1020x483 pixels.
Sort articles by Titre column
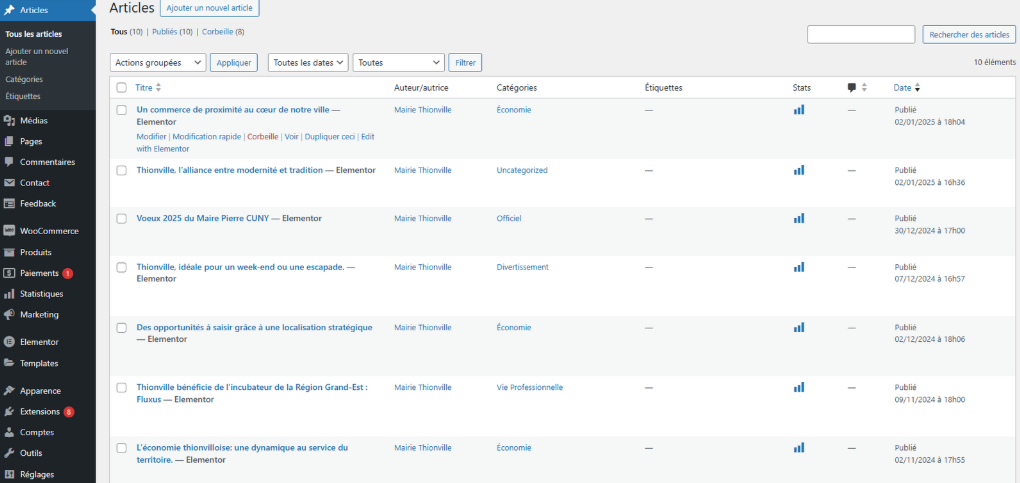point(148,88)
